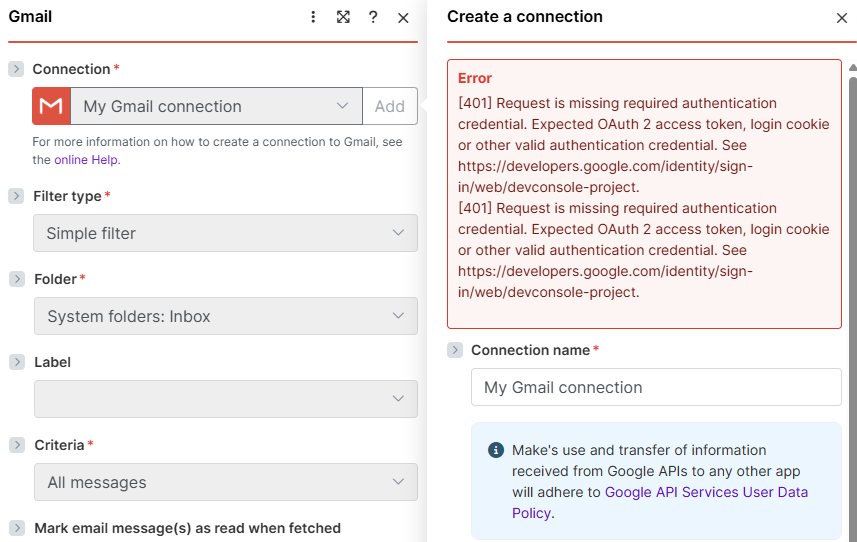This screenshot has width=857, height=542.
Task: Open the help question mark icon
Action: click(373, 17)
